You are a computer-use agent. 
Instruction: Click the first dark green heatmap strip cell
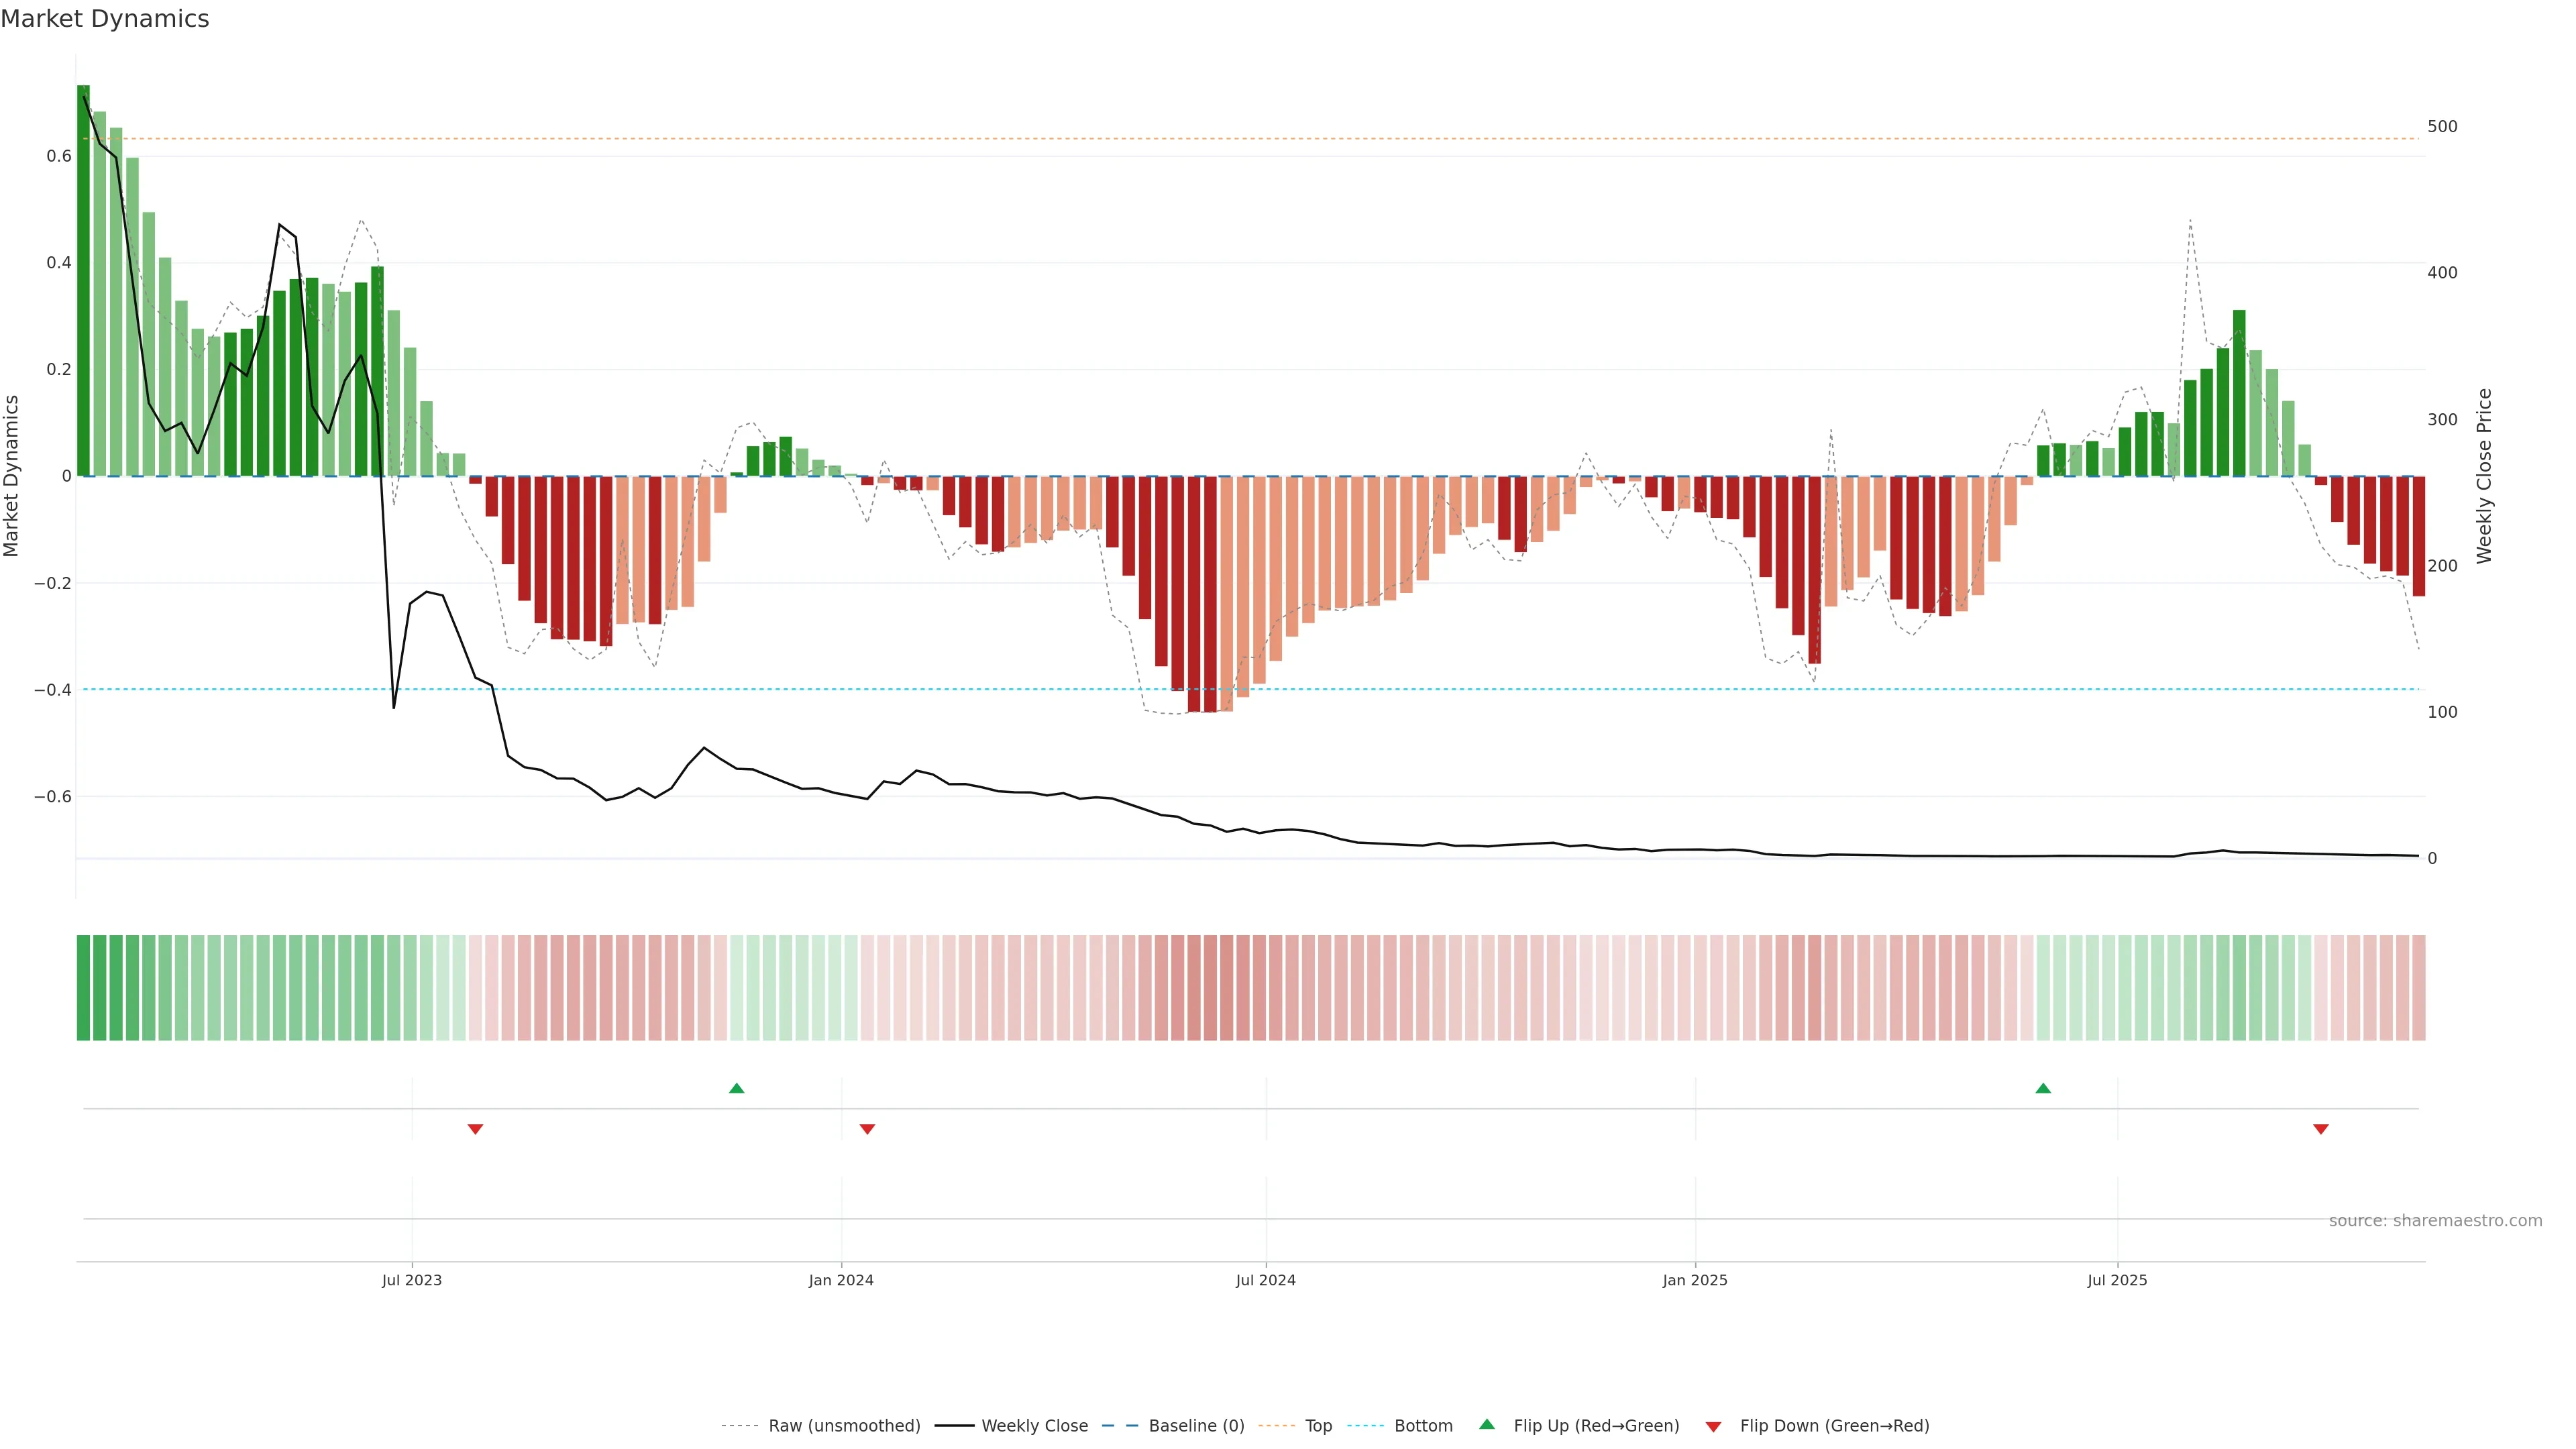83,988
